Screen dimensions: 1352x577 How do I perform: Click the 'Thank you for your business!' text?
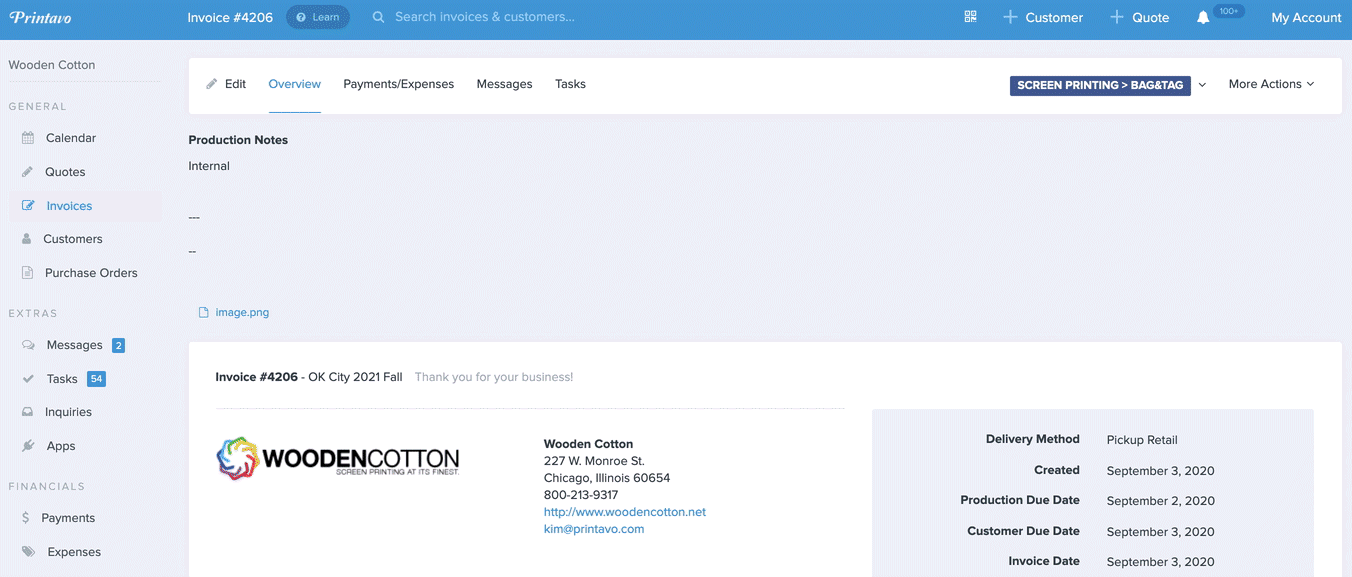coord(494,377)
